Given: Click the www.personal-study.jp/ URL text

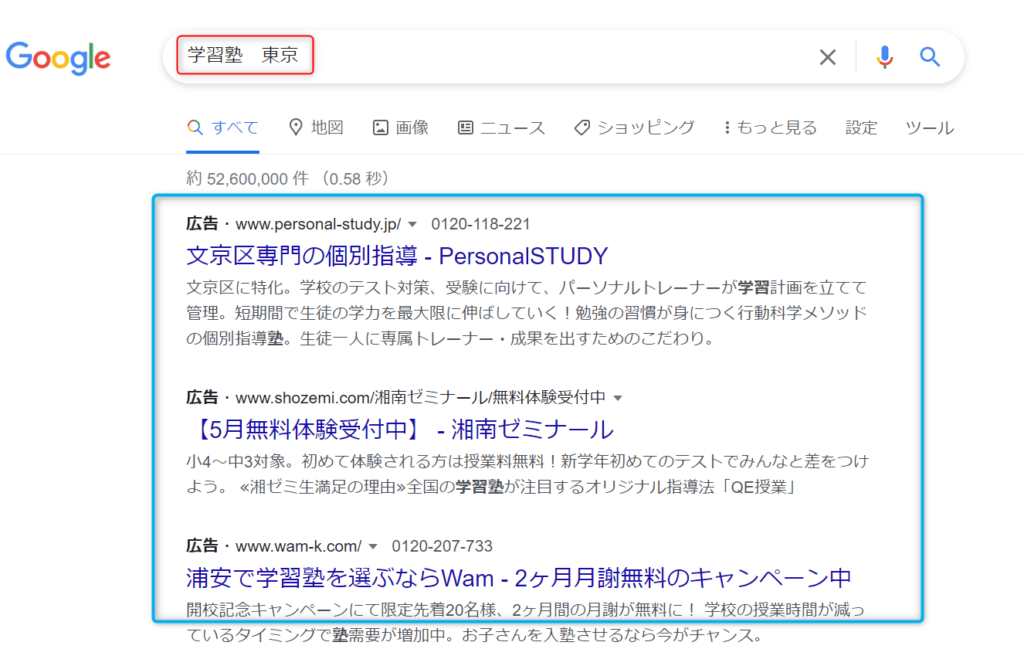Looking at the screenshot, I should 318,224.
